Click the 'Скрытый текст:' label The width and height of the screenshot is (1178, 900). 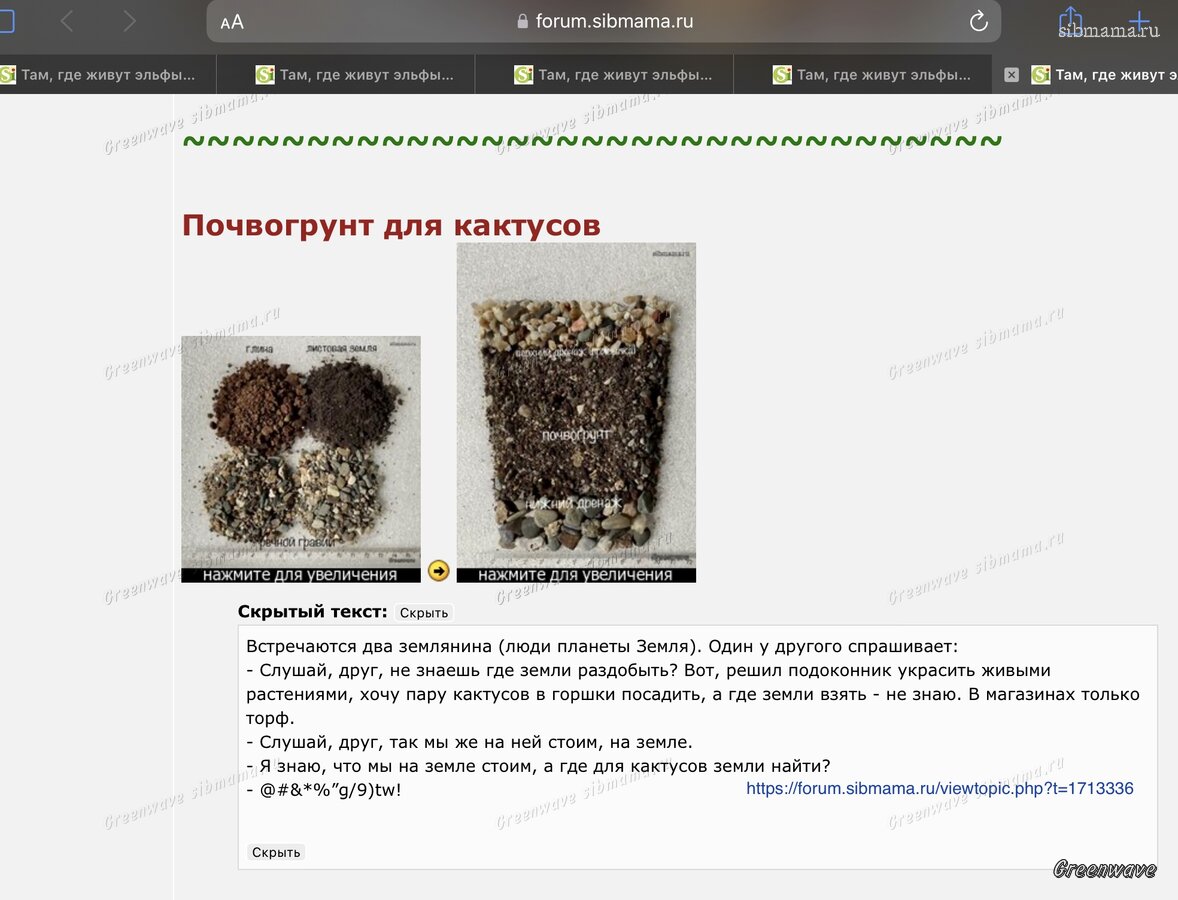(x=313, y=612)
